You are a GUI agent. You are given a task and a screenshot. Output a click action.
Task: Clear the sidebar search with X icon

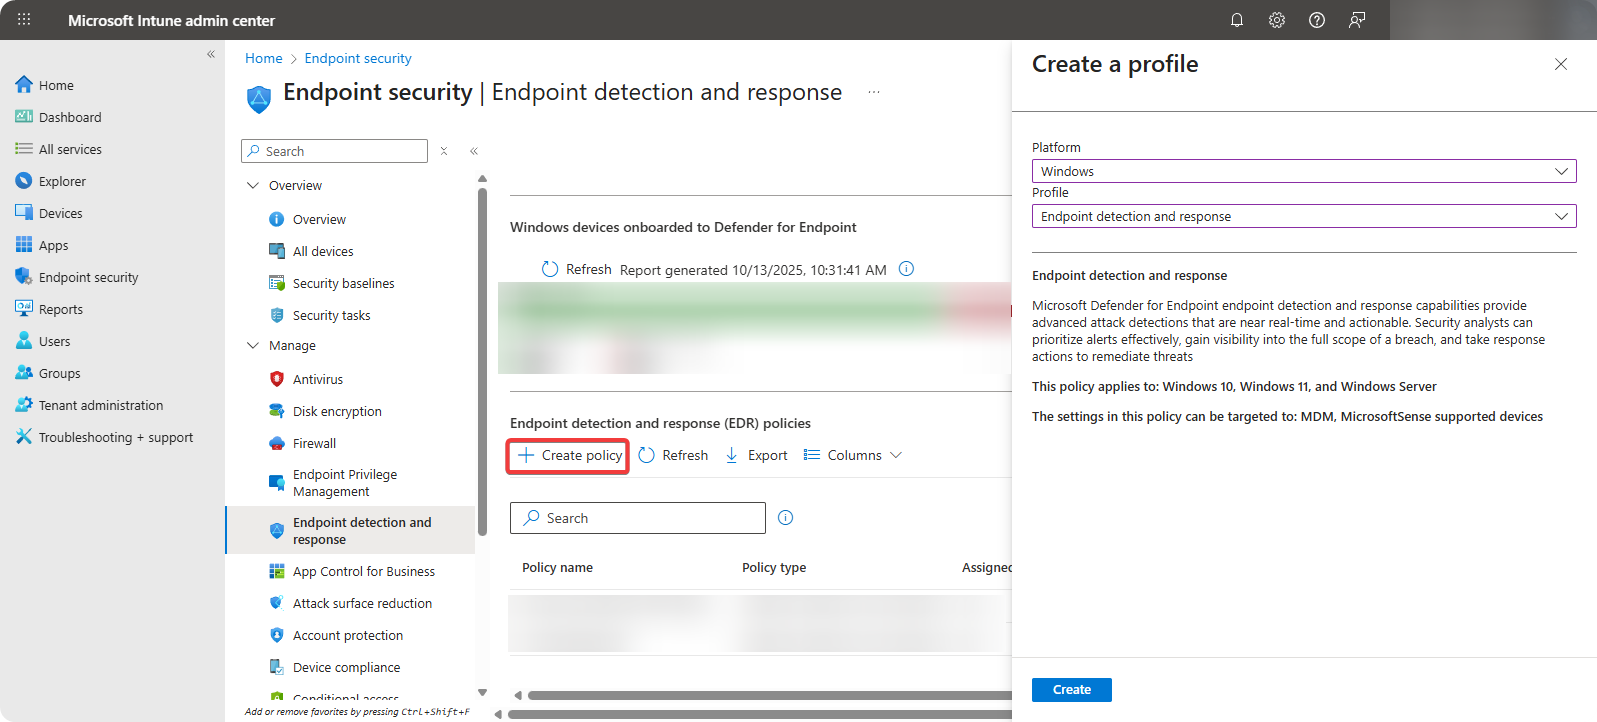444,151
